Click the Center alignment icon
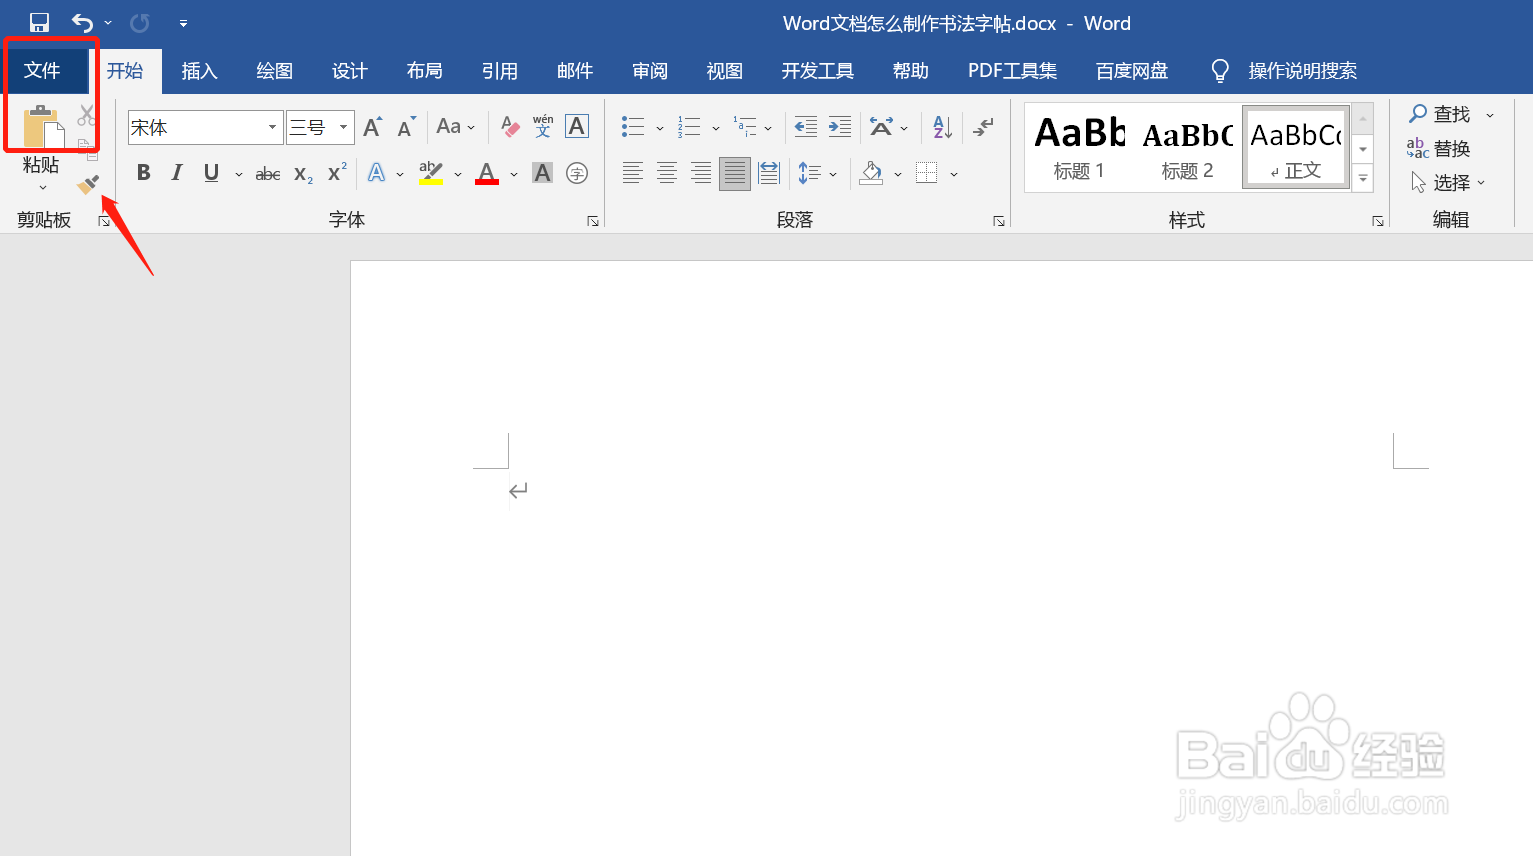1533x856 pixels. [x=667, y=173]
